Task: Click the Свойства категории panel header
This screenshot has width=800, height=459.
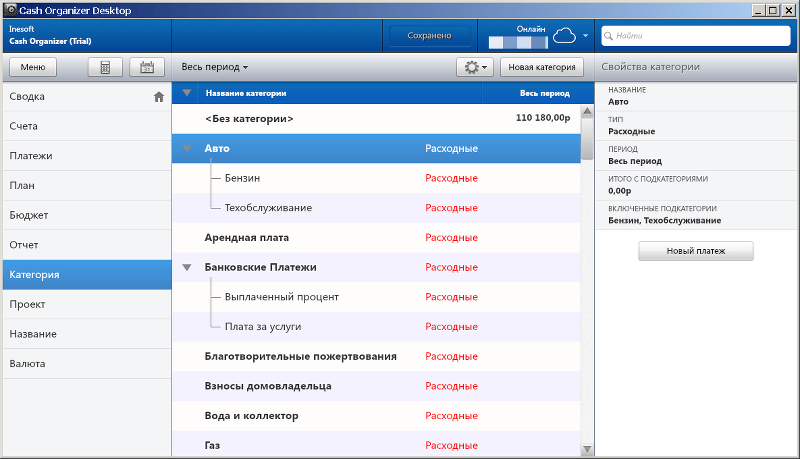Action: (650, 67)
